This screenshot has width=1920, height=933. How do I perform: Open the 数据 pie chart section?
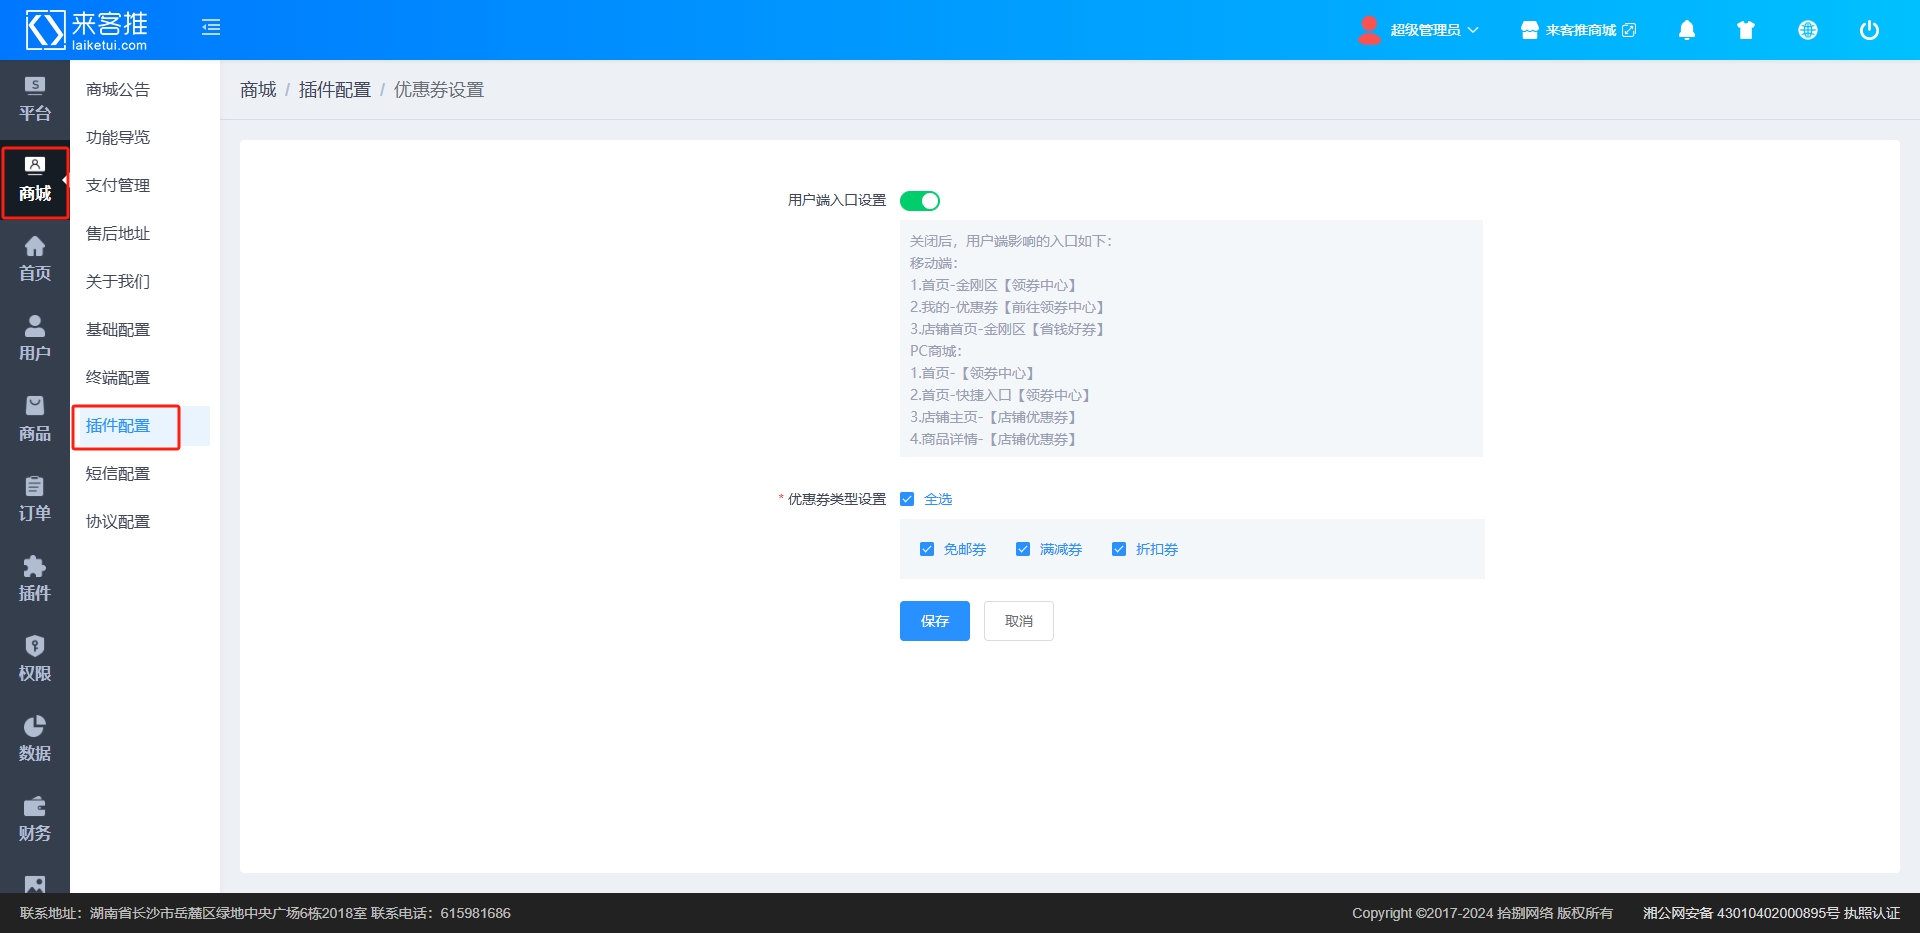[x=35, y=739]
